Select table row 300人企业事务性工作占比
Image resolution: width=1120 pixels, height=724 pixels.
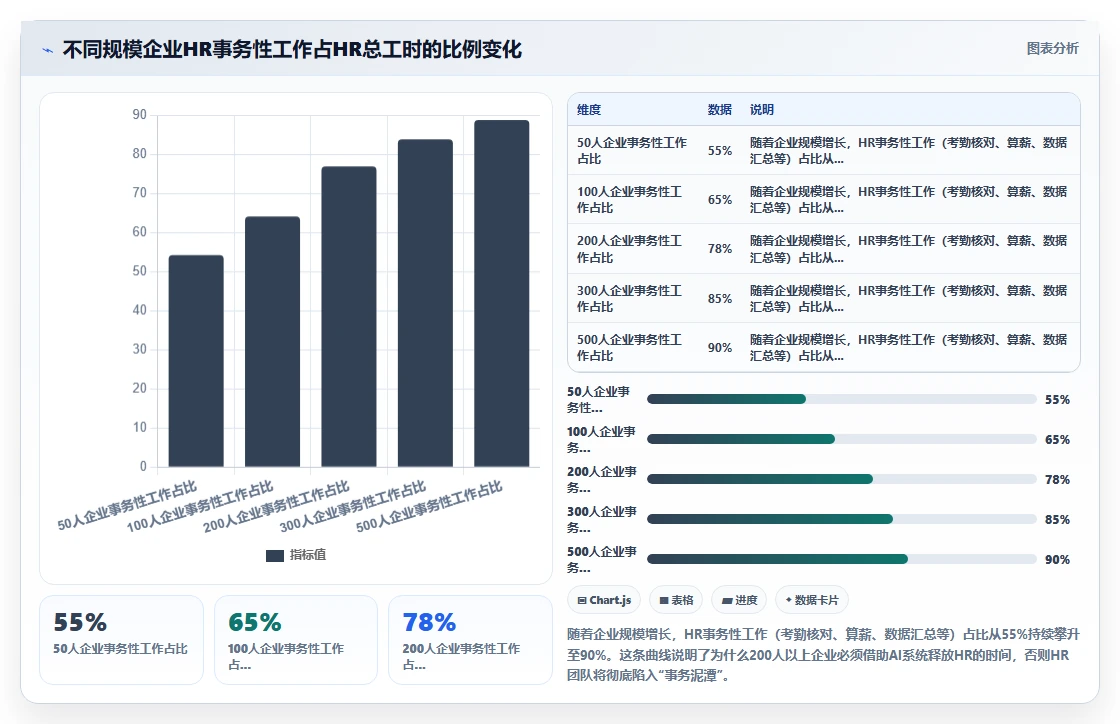(x=824, y=298)
